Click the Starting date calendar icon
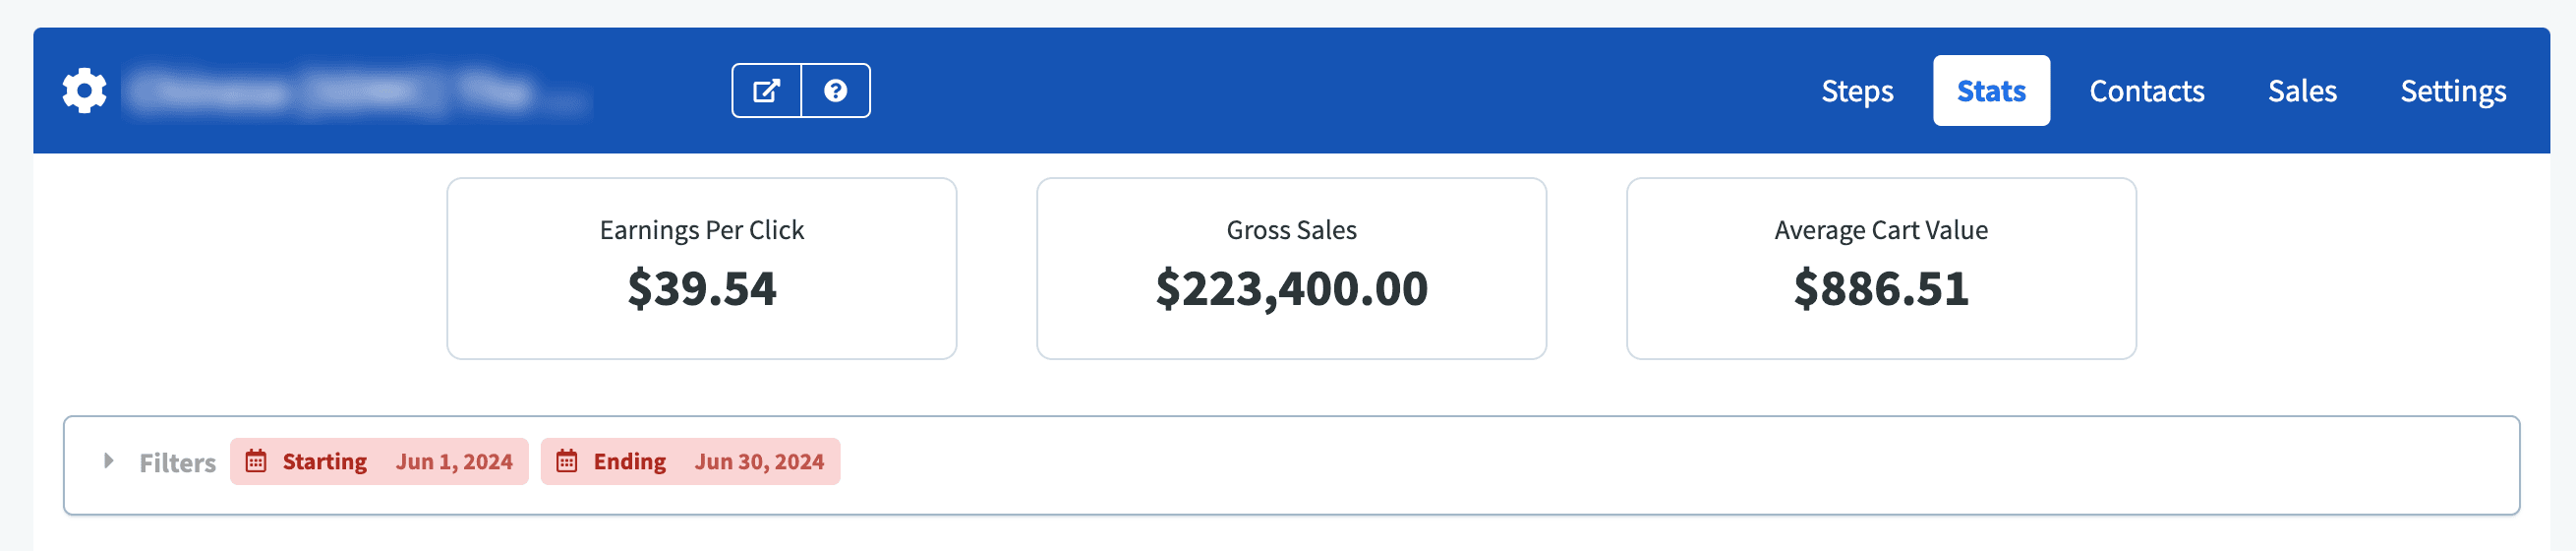The width and height of the screenshot is (2576, 551). 256,461
